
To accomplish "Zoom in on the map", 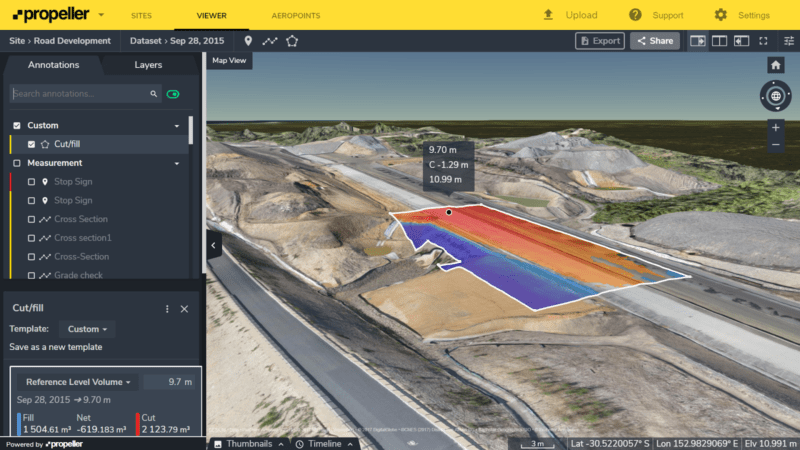I will coord(776,128).
